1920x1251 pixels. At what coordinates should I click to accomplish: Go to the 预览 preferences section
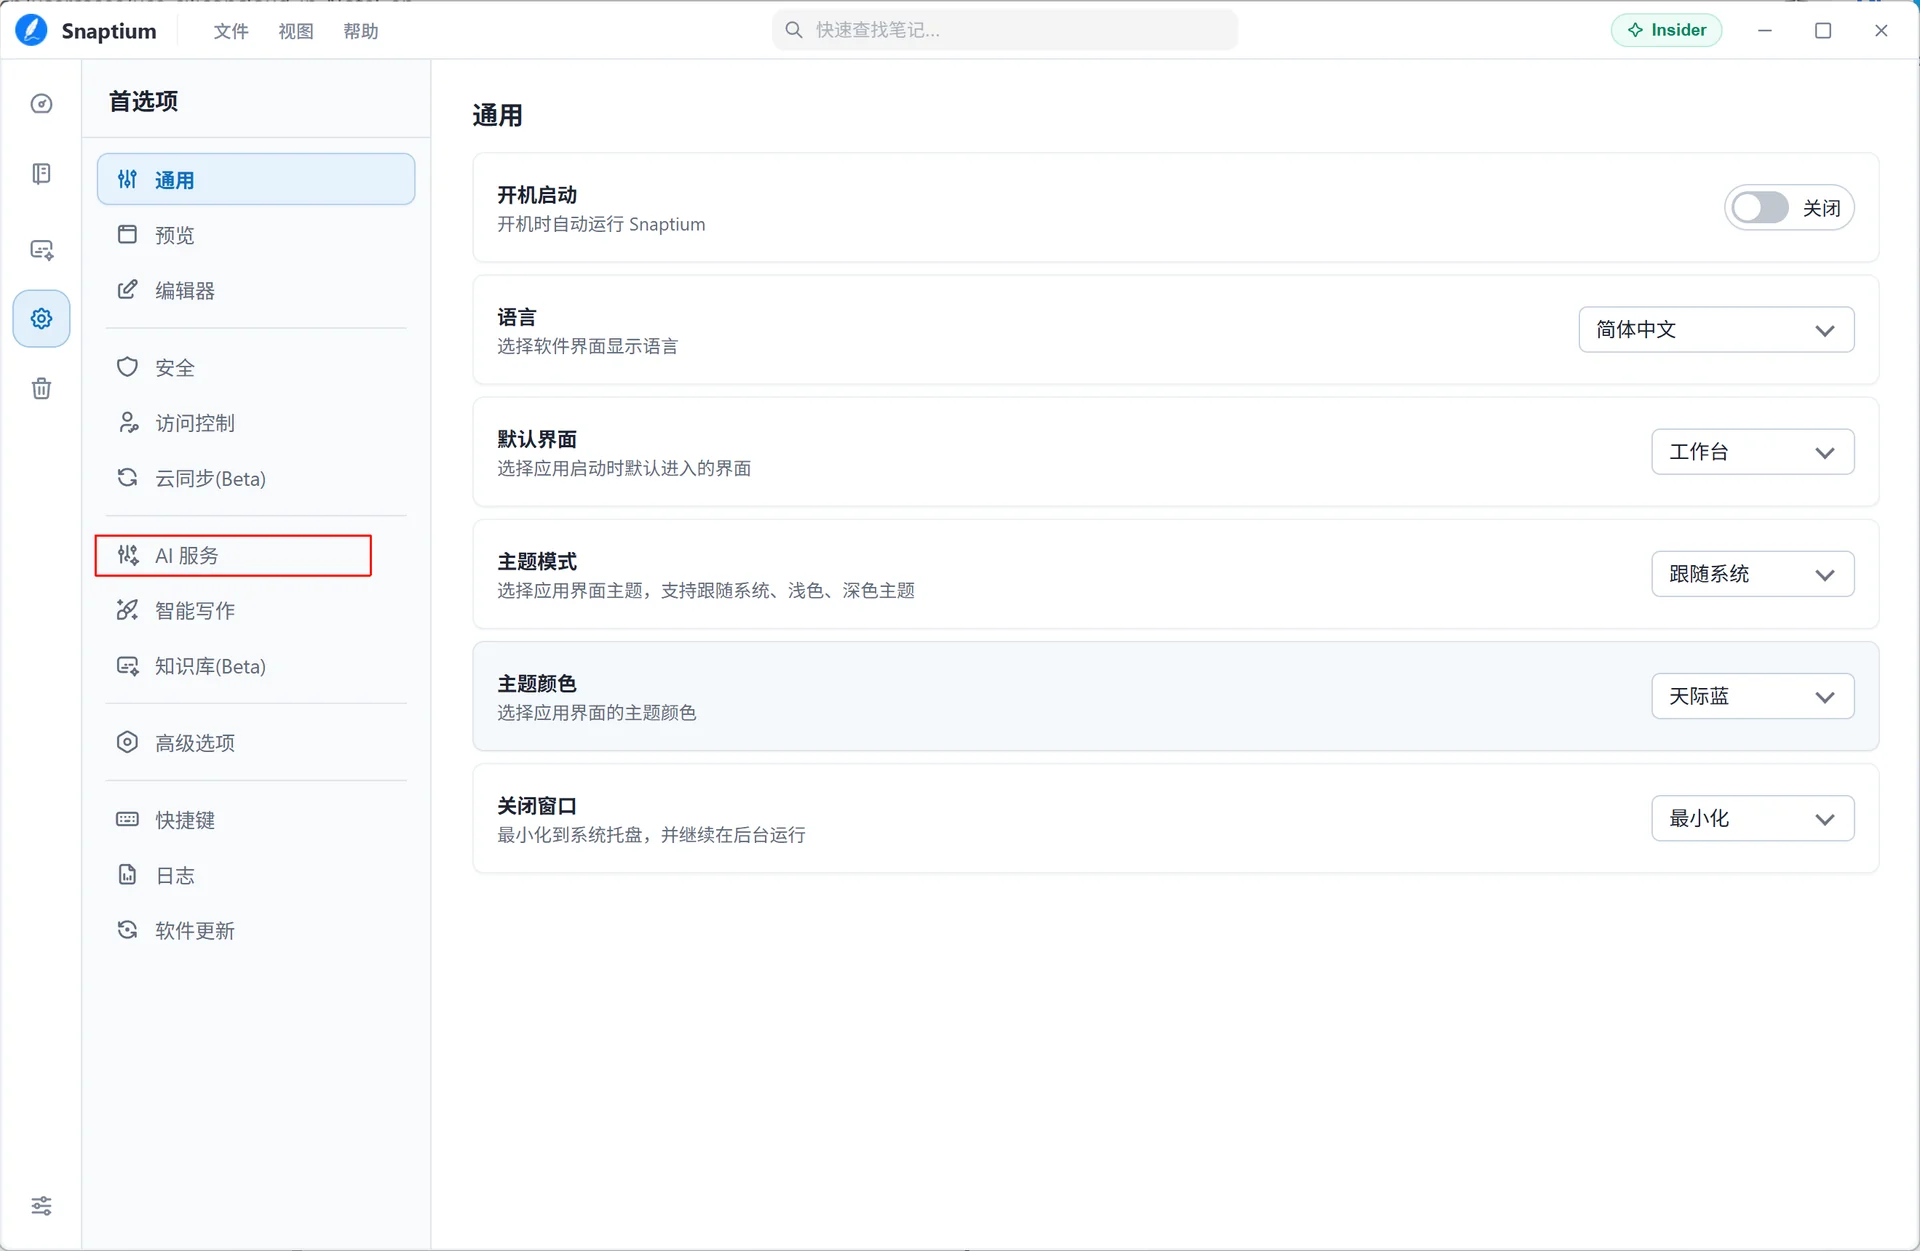pyautogui.click(x=256, y=235)
